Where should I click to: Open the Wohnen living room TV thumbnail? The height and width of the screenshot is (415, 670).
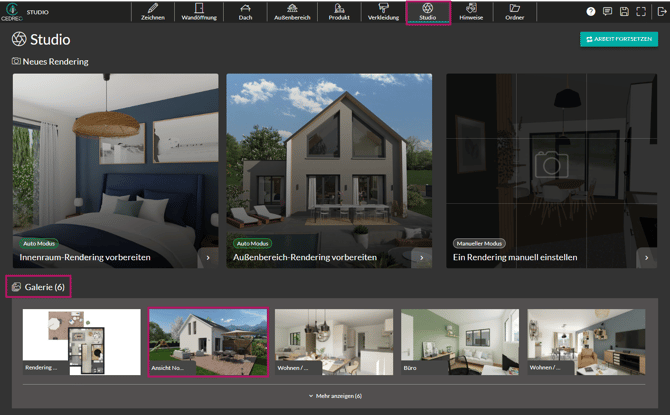click(x=586, y=342)
